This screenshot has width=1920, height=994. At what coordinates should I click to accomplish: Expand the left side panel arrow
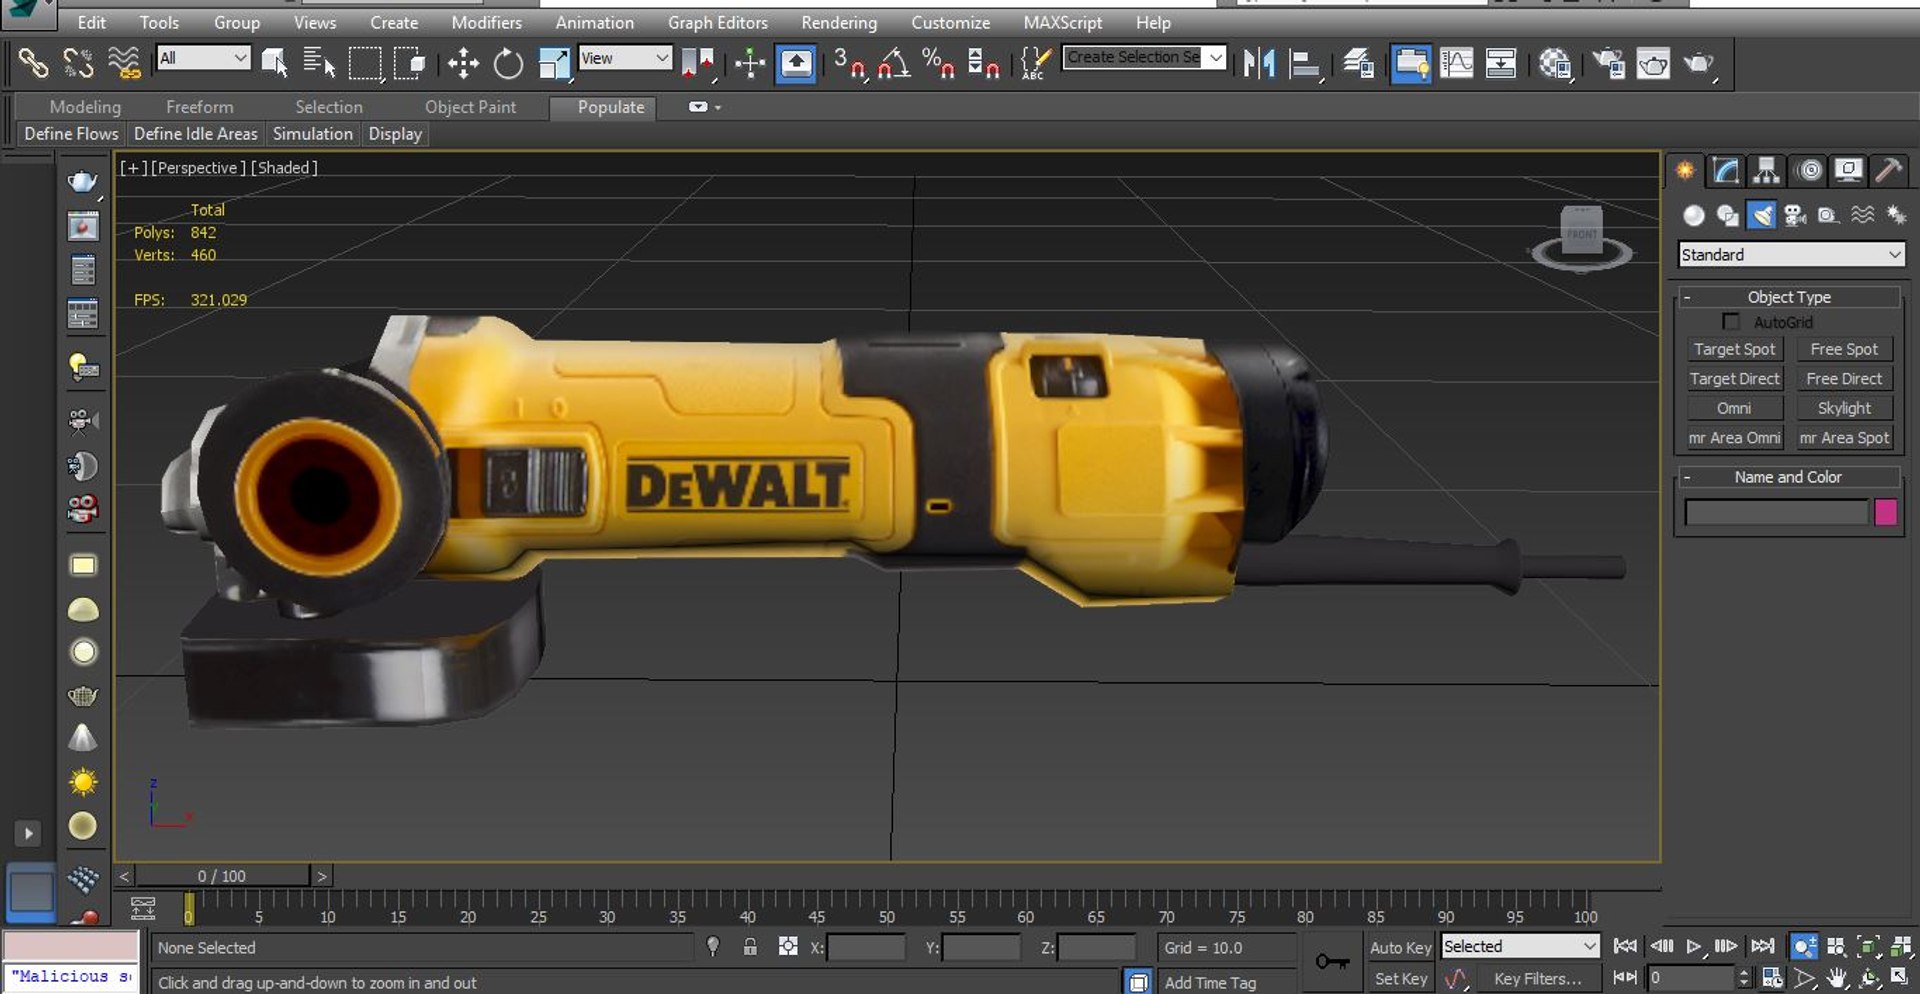click(x=28, y=833)
